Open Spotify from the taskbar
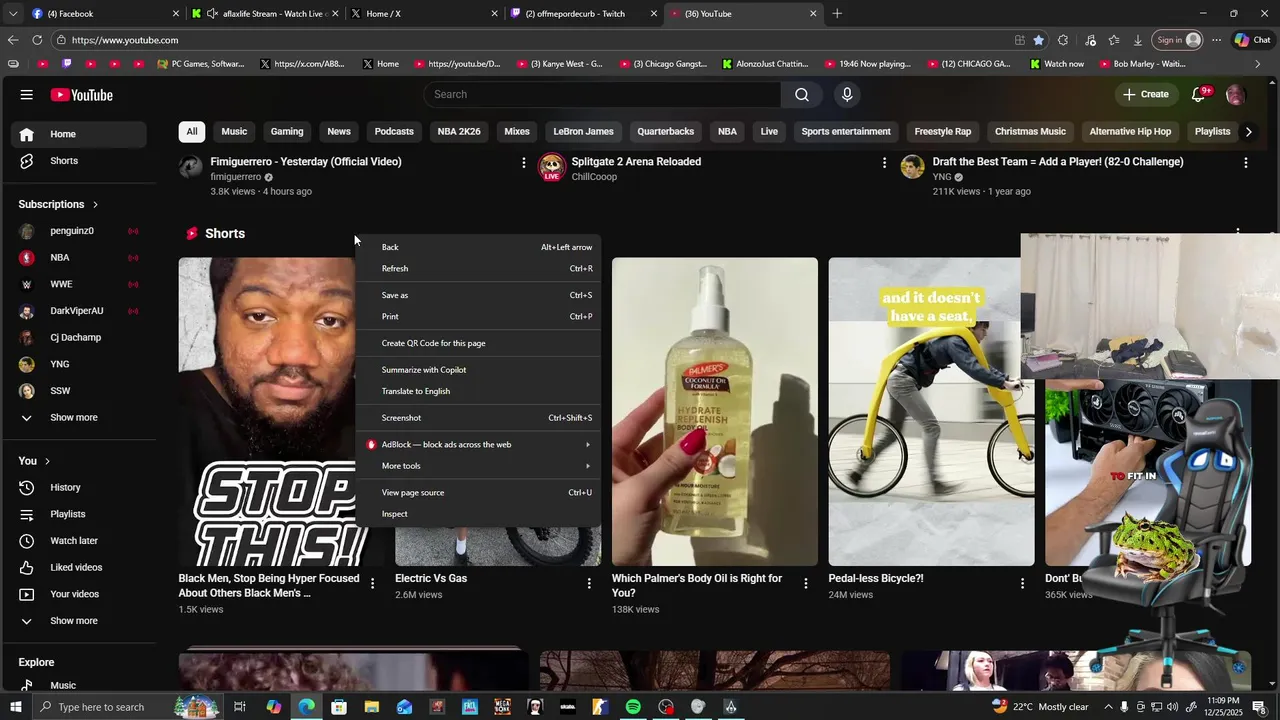This screenshot has height=720, width=1280. [x=633, y=707]
